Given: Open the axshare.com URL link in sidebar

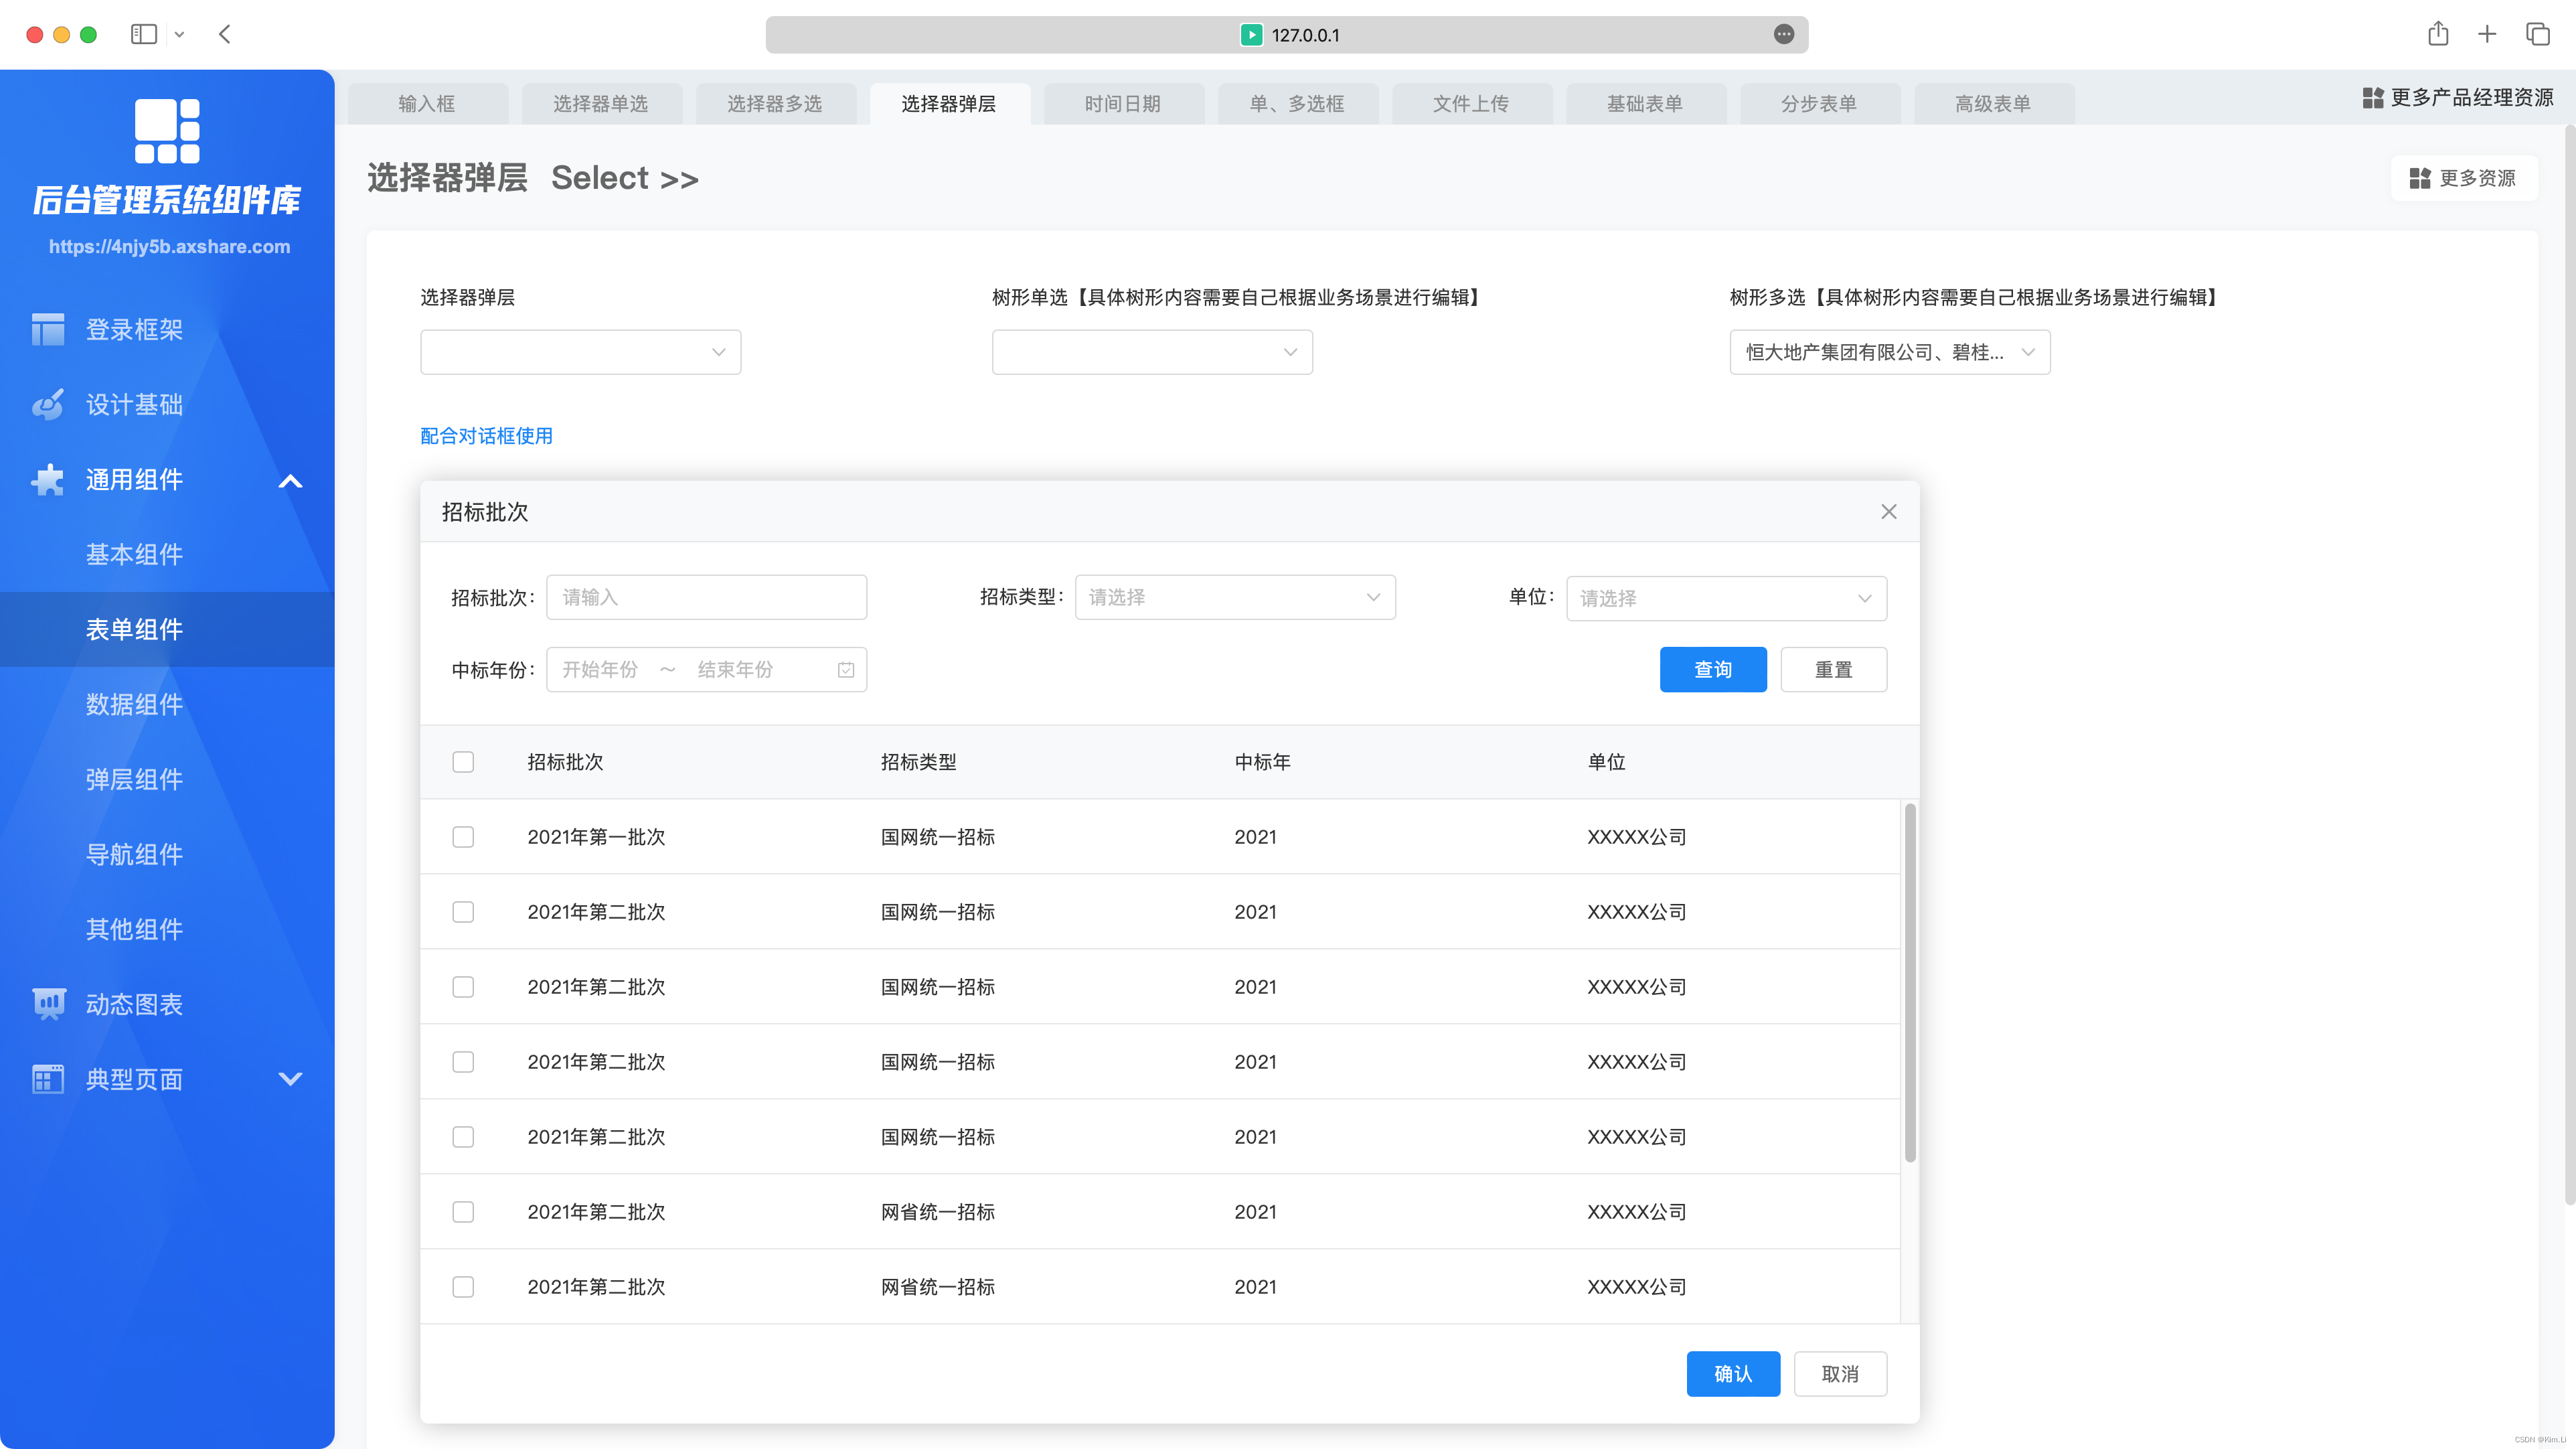Looking at the screenshot, I should (x=169, y=246).
